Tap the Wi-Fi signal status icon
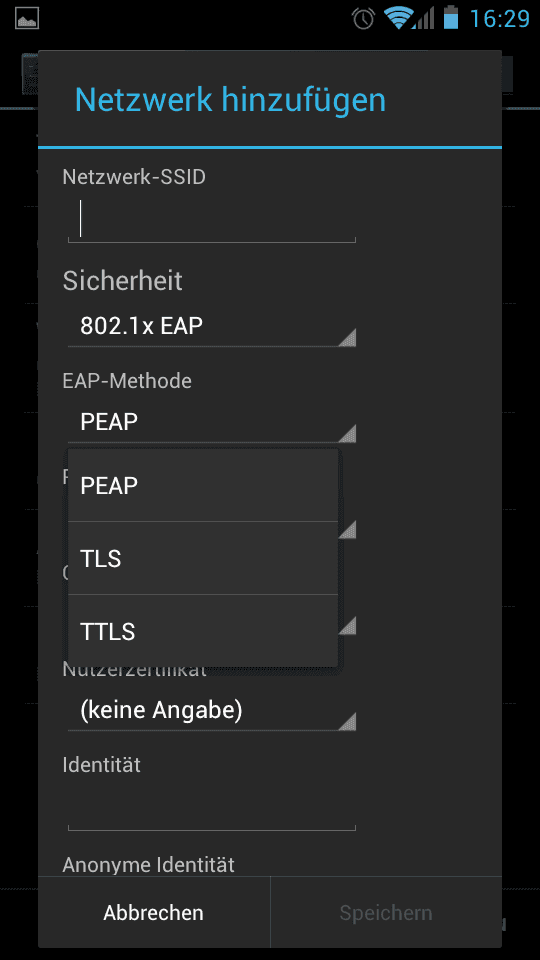 (x=399, y=18)
